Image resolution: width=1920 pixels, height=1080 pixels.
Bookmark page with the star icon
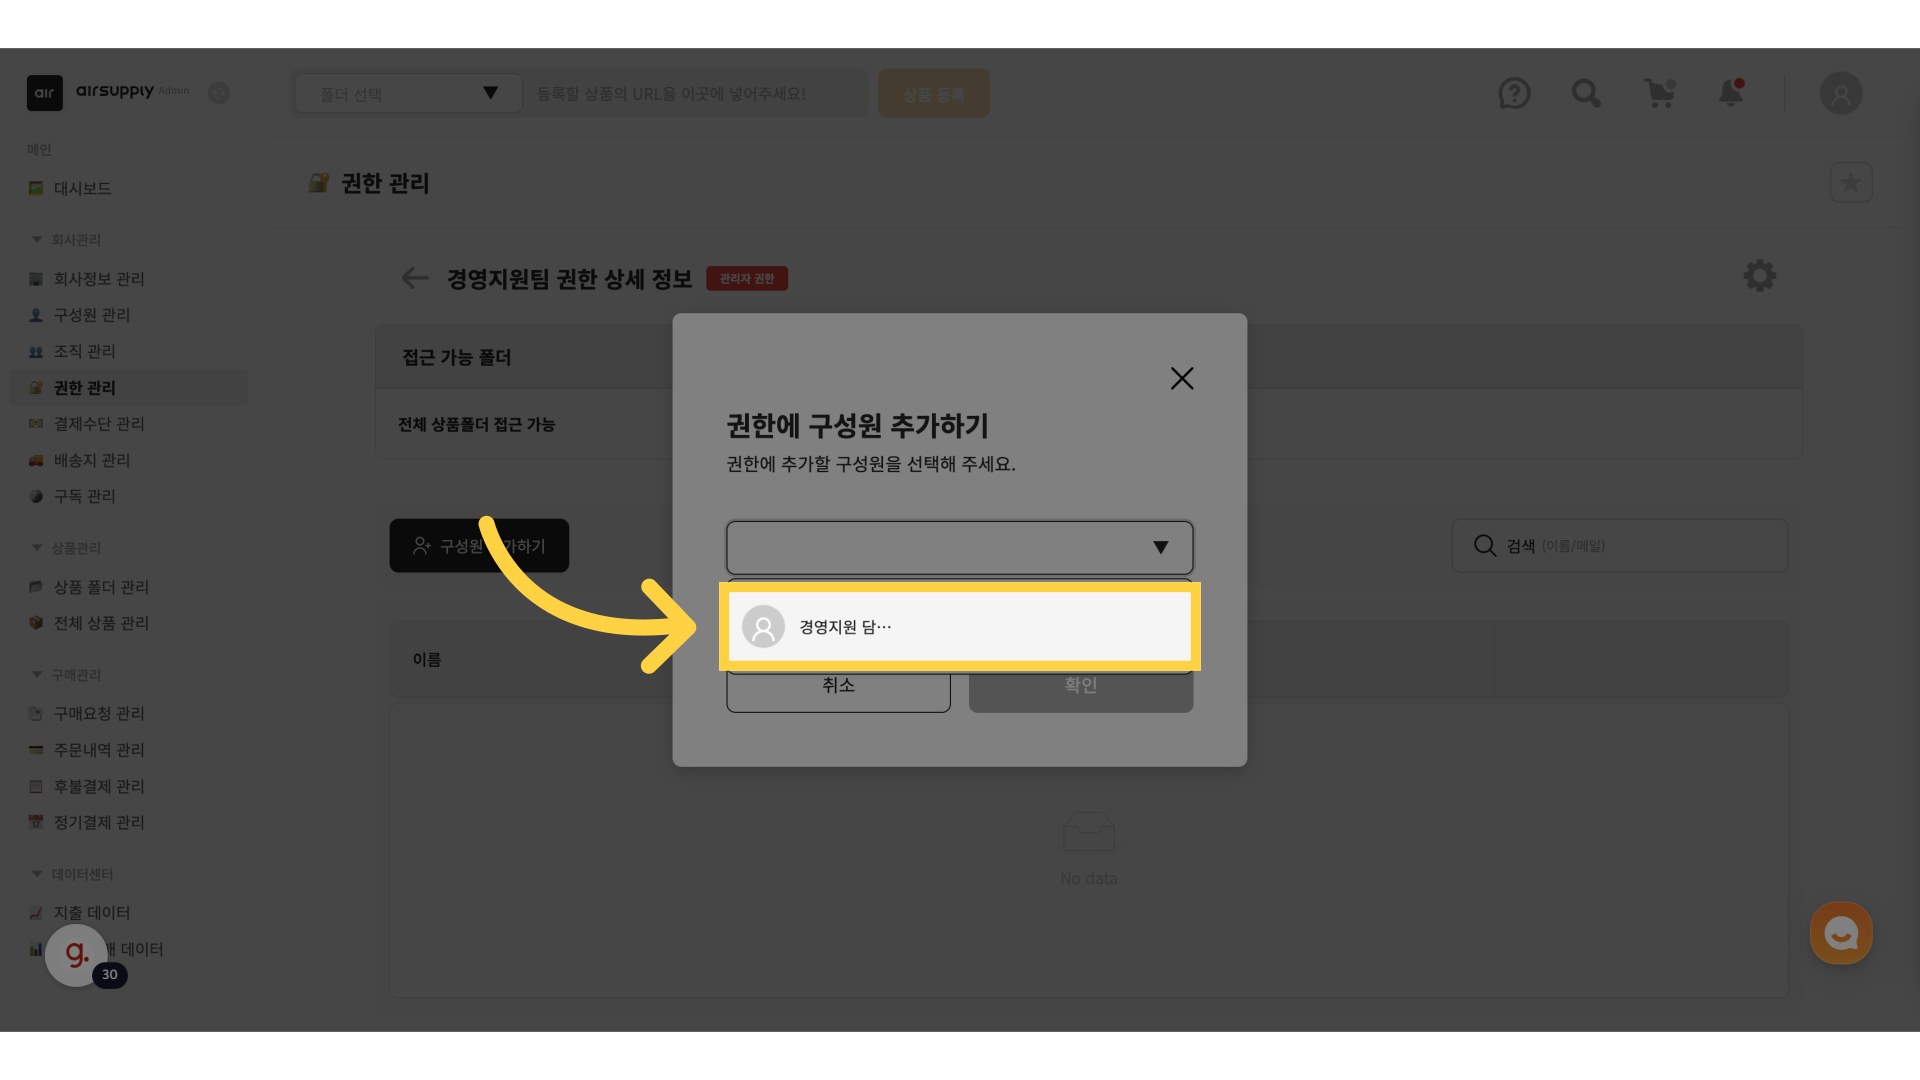coord(1850,183)
